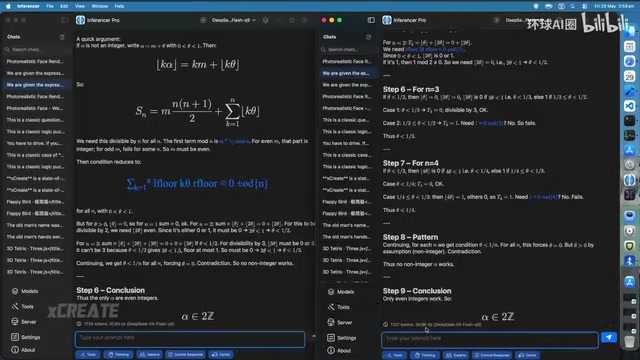This screenshot has width=640, height=360.
Task: Open the Inferencer app menu
Action: (28, 6)
